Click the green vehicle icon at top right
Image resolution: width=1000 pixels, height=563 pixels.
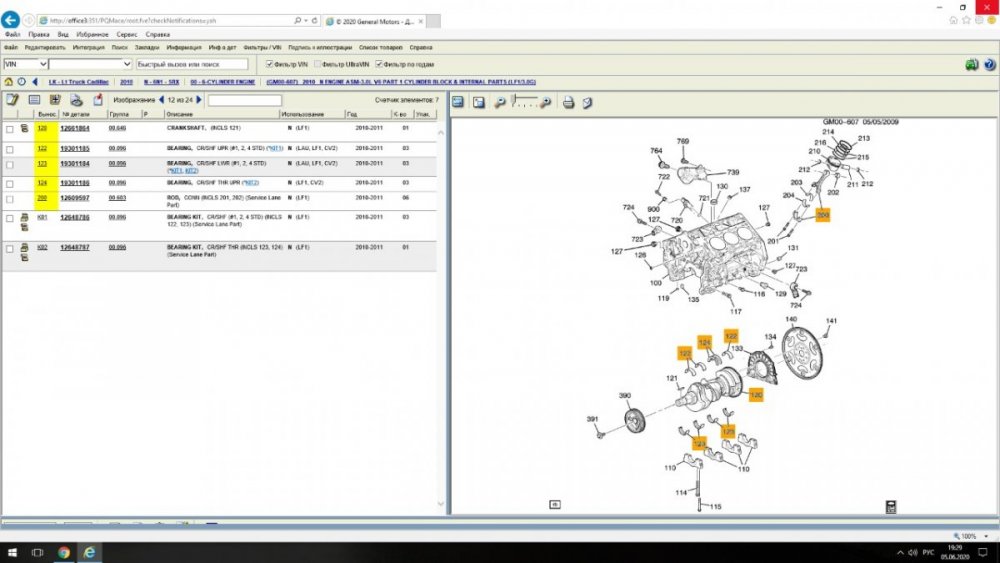[x=971, y=65]
